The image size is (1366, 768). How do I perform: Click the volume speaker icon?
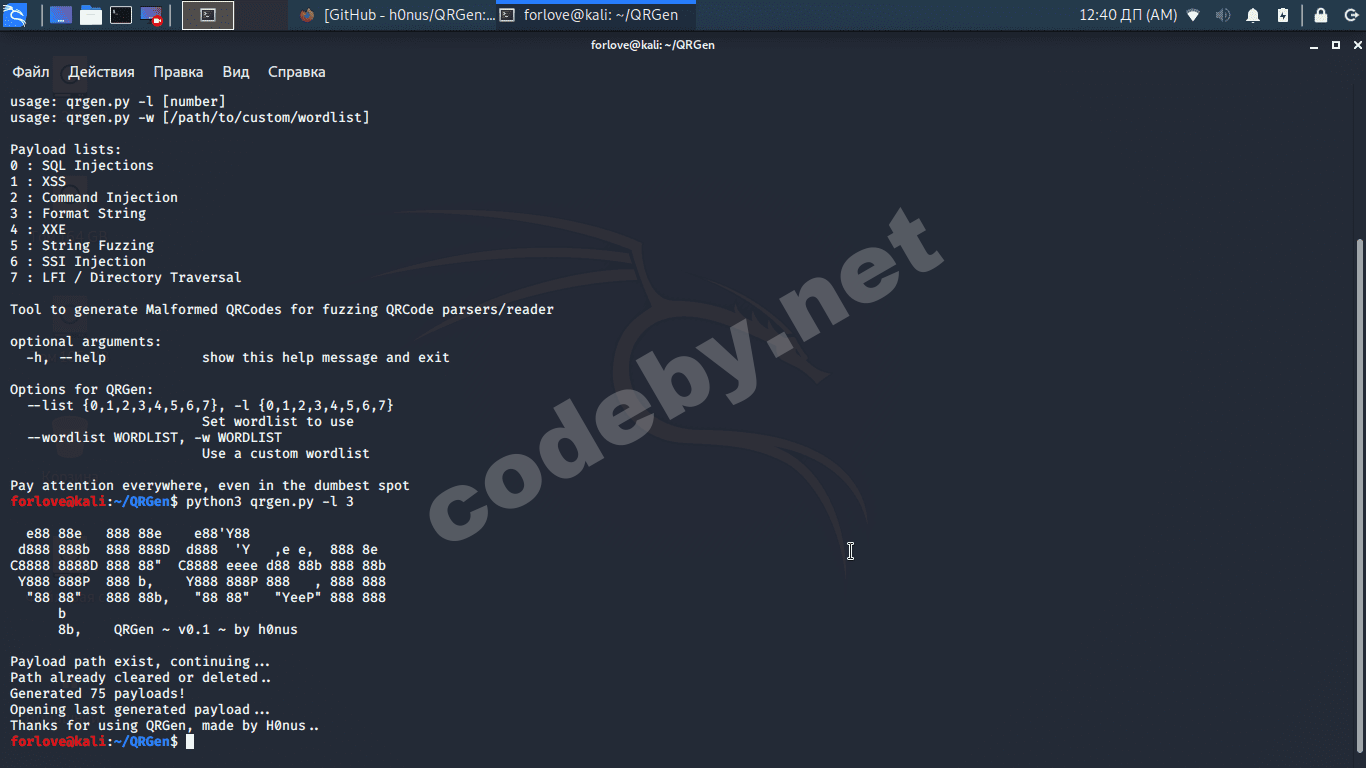coord(1222,15)
